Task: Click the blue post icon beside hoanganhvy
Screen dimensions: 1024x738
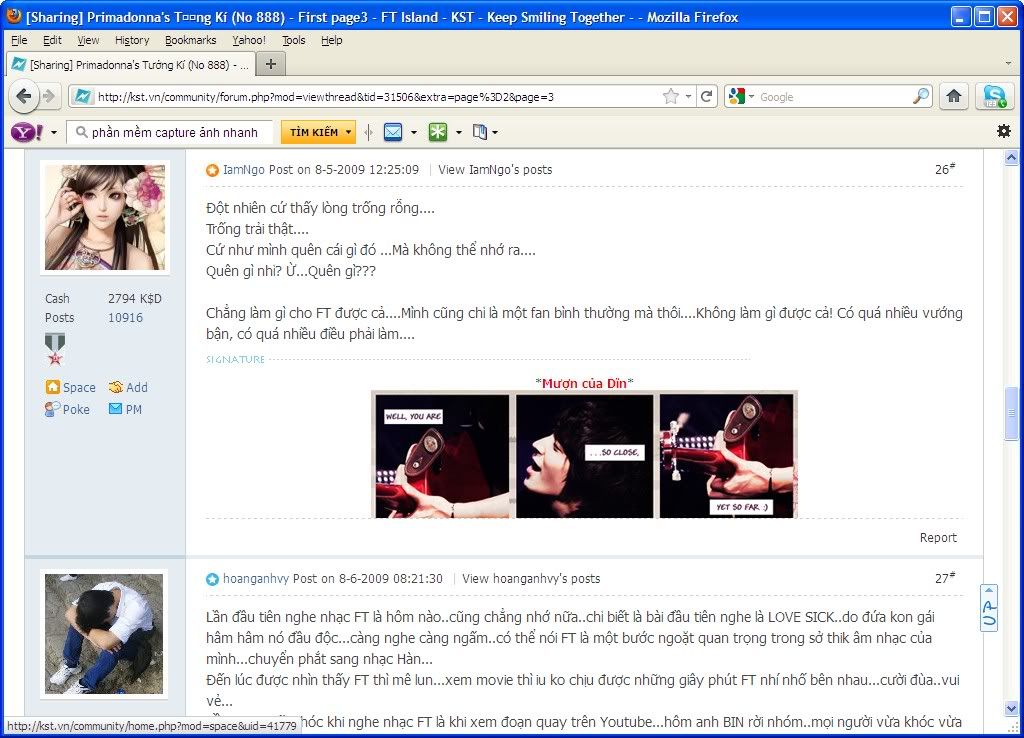Action: tap(212, 579)
